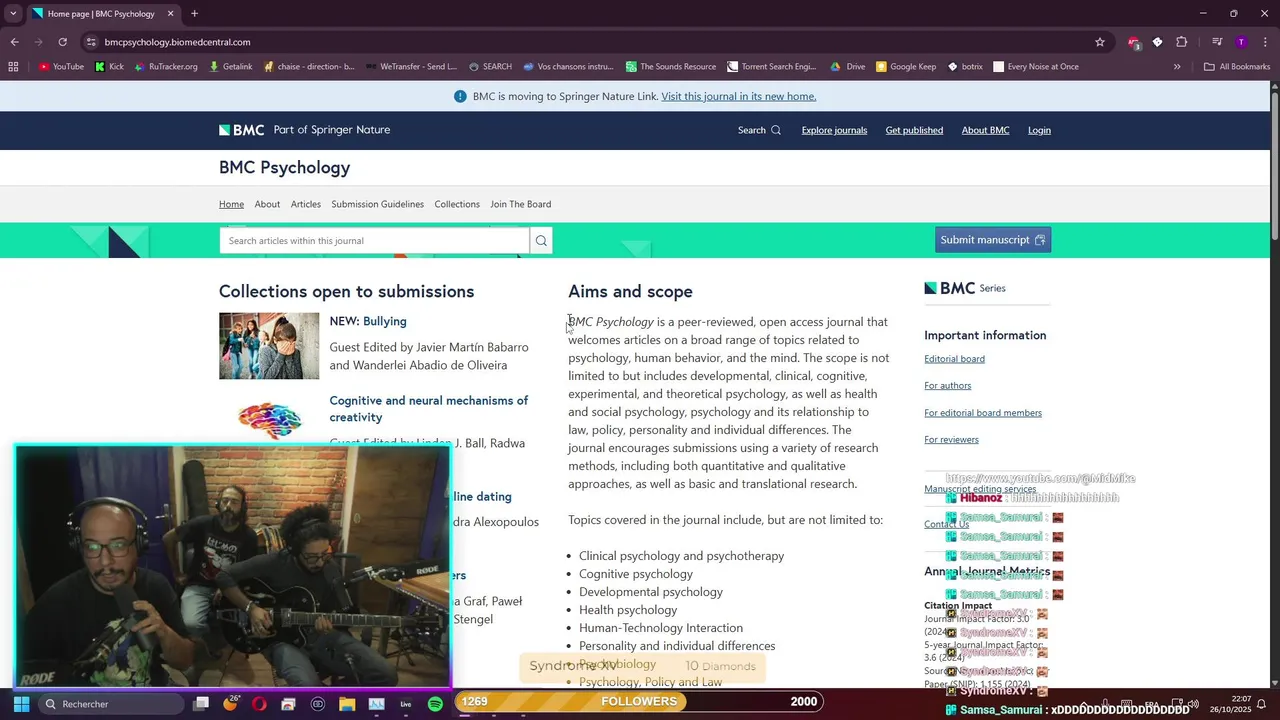This screenshot has height=720, width=1280.
Task: Open the Bullying collection link
Action: tap(384, 321)
